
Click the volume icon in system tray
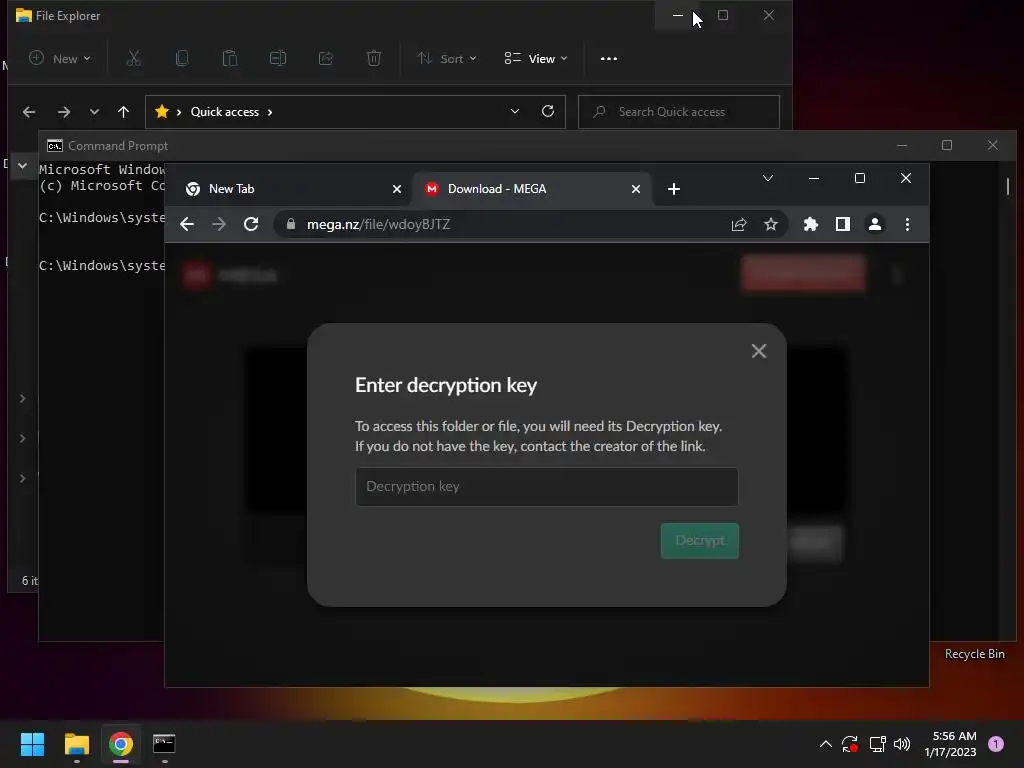click(902, 744)
